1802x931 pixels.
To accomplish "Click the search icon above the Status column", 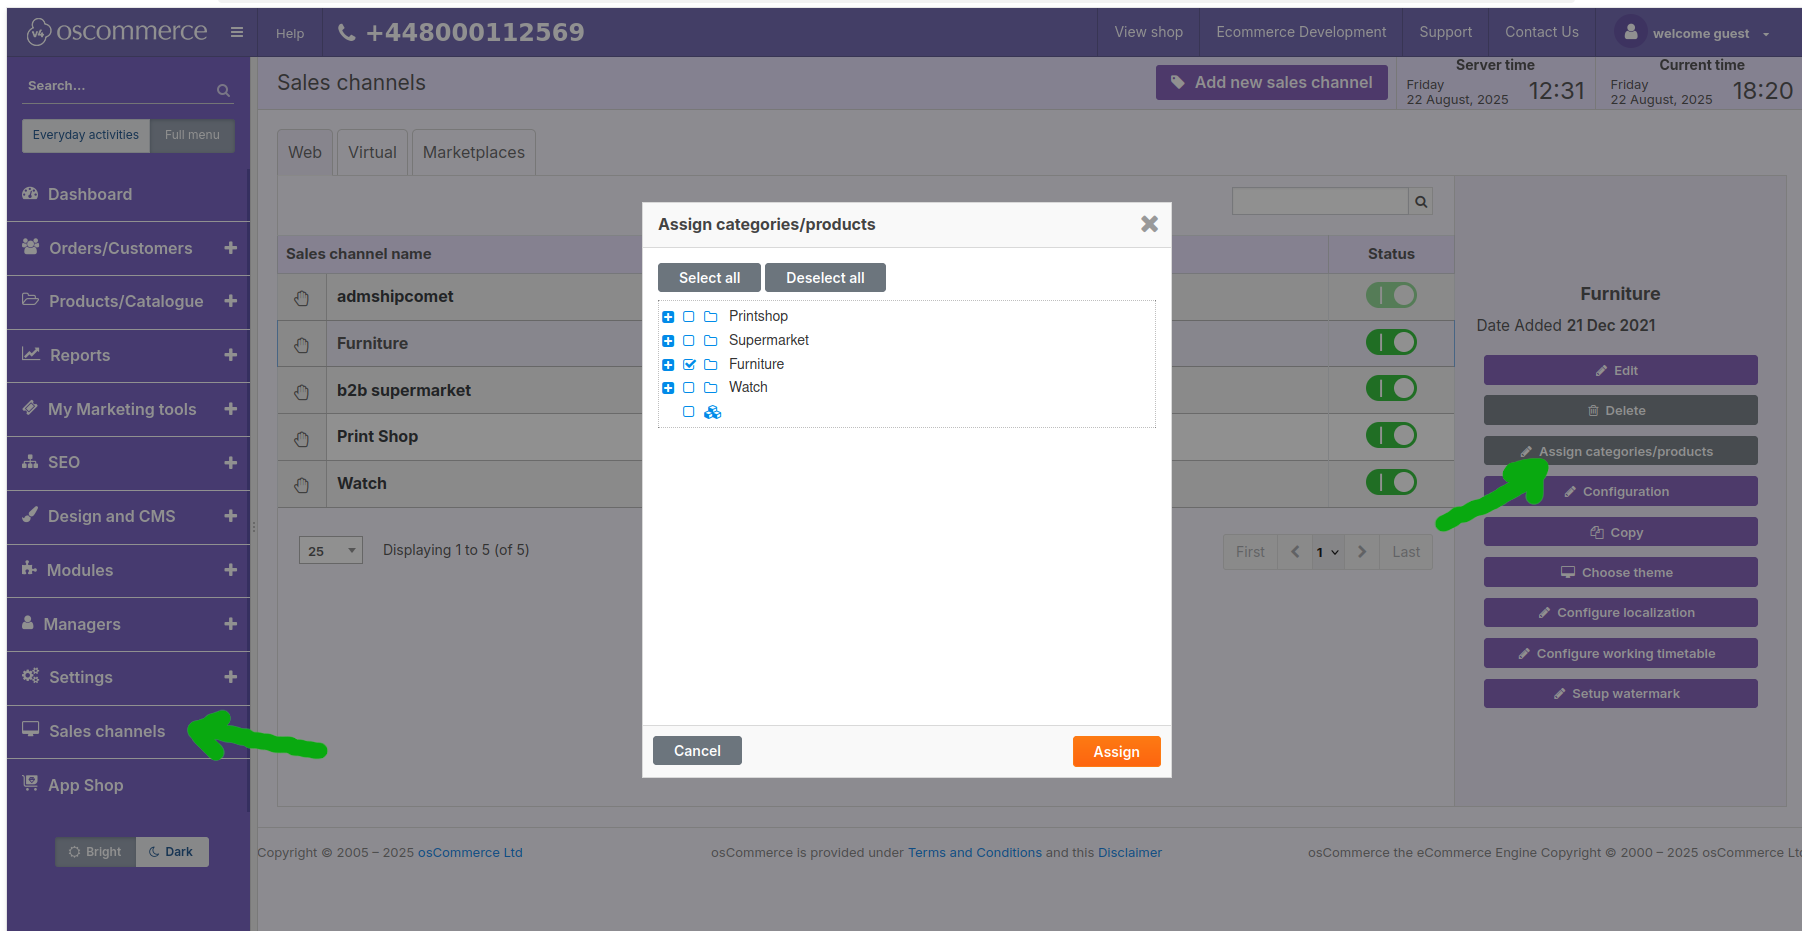I will click(x=1420, y=202).
